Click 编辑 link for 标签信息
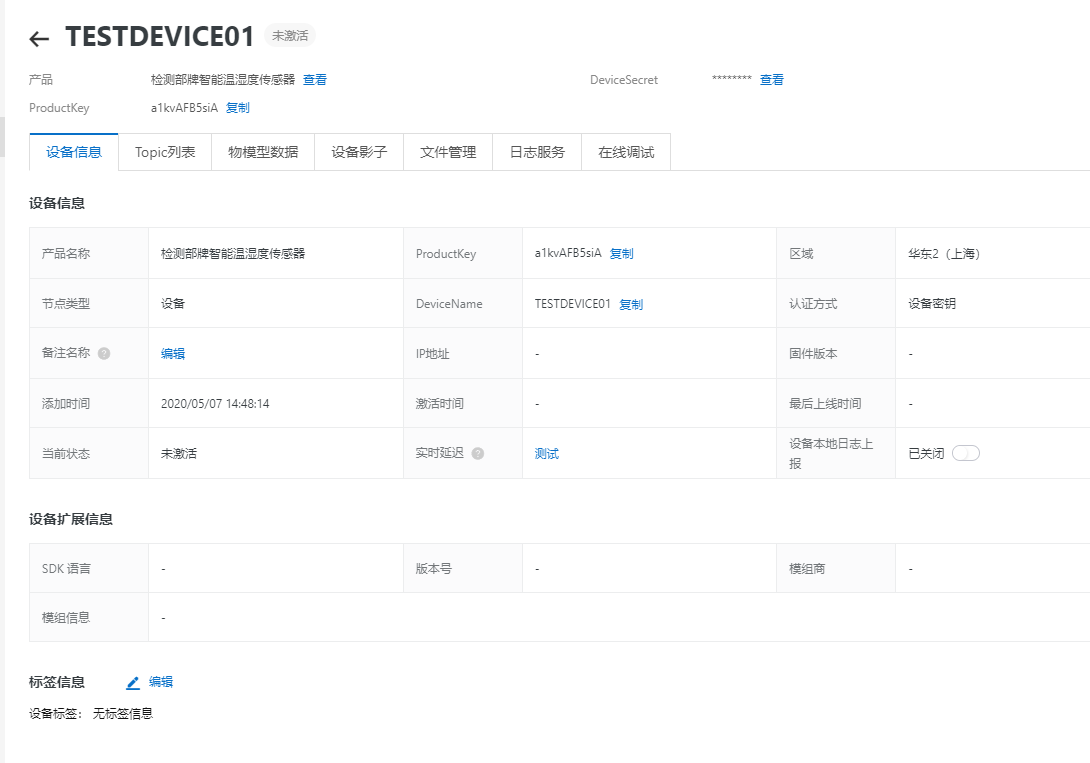The width and height of the screenshot is (1090, 763). [x=161, y=682]
